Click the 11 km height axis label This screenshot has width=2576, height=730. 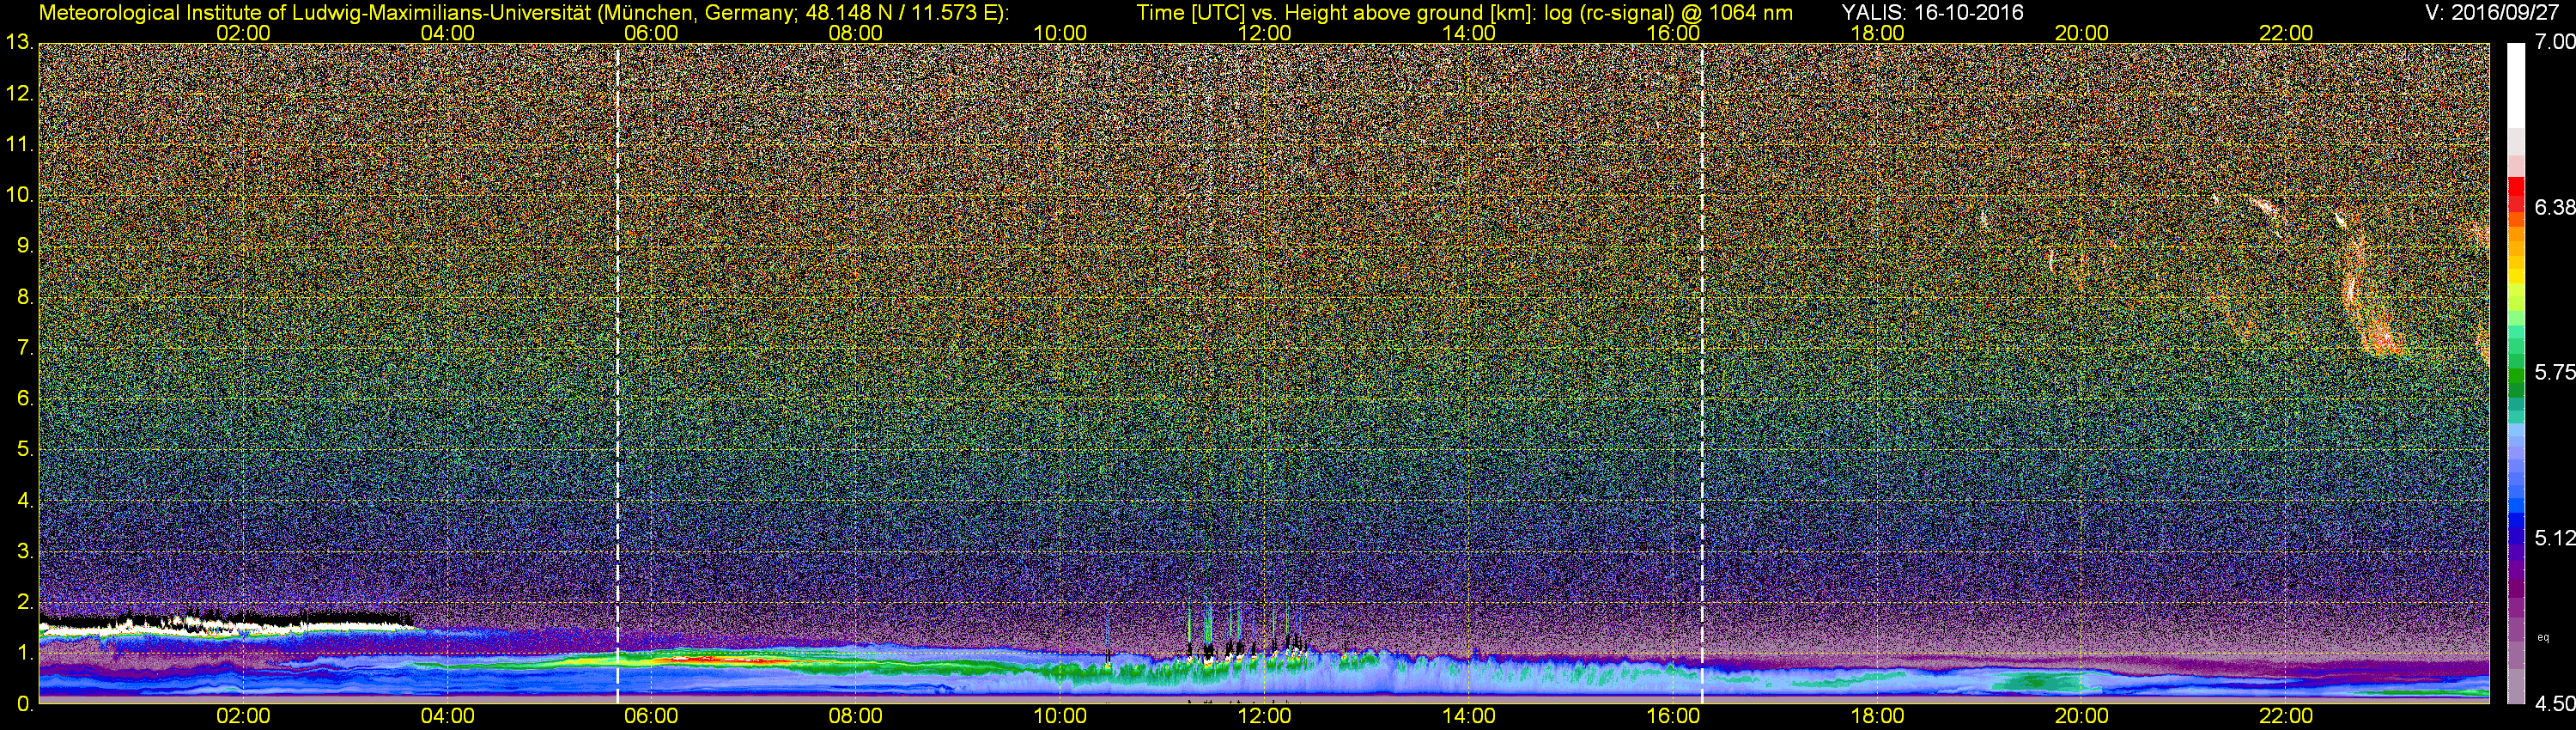[x=19, y=145]
